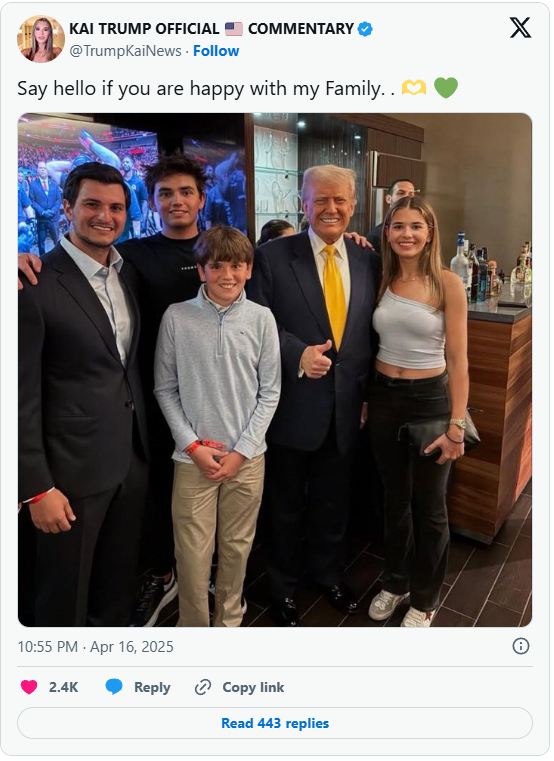Open the X logo link
Image resolution: width=554 pixels, height=761 pixels.
(520, 27)
